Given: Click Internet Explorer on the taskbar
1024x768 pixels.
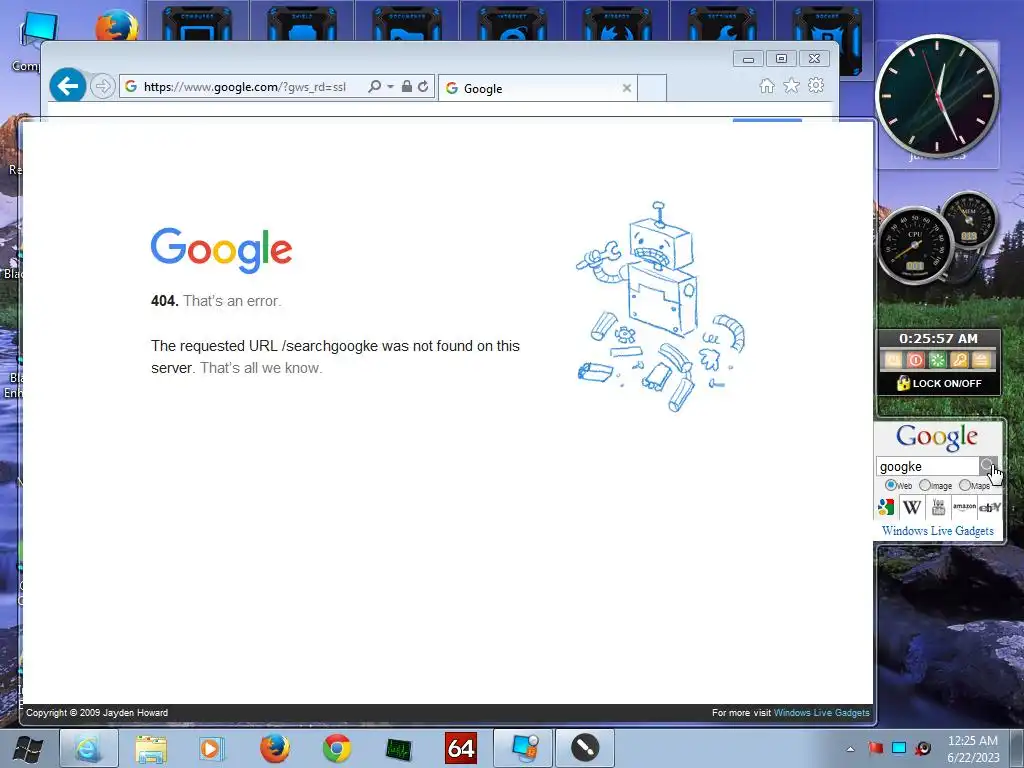Looking at the screenshot, I should 89,748.
